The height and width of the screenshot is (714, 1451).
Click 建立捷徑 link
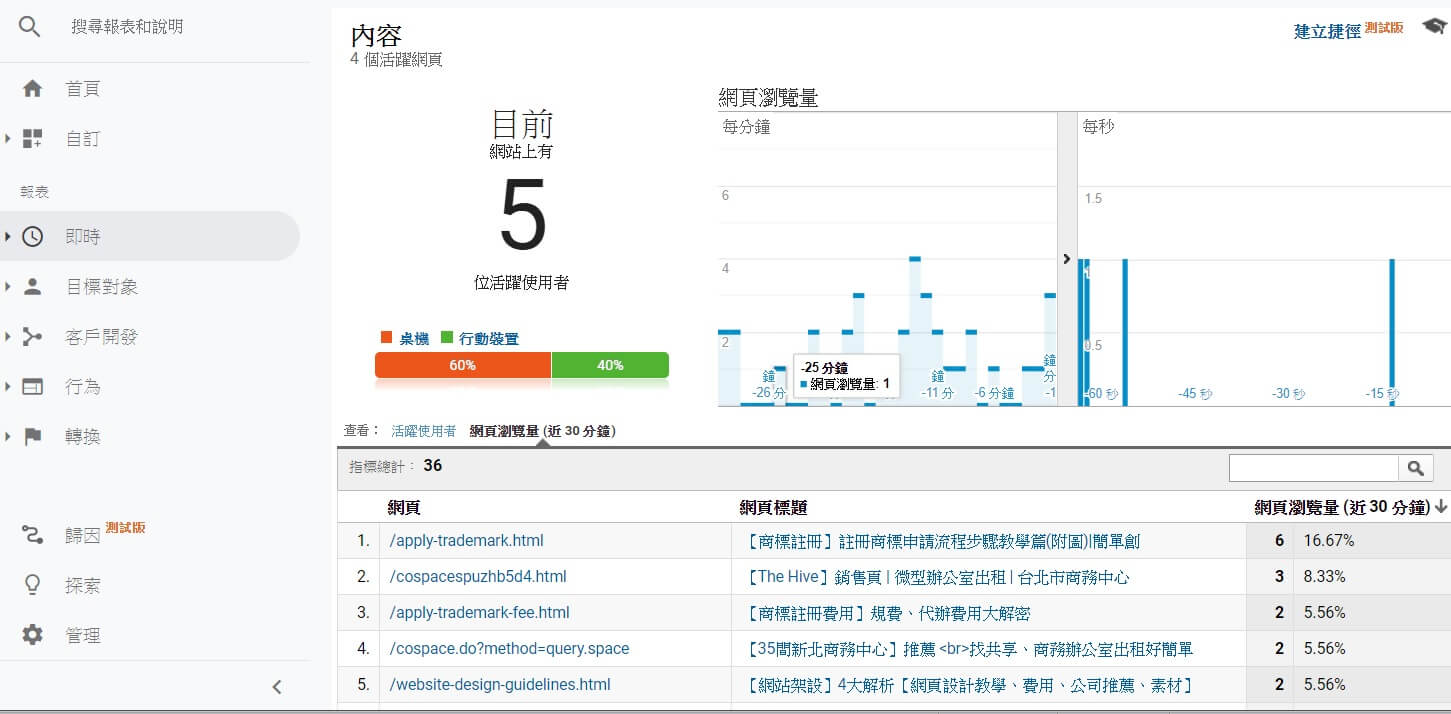tap(1327, 31)
